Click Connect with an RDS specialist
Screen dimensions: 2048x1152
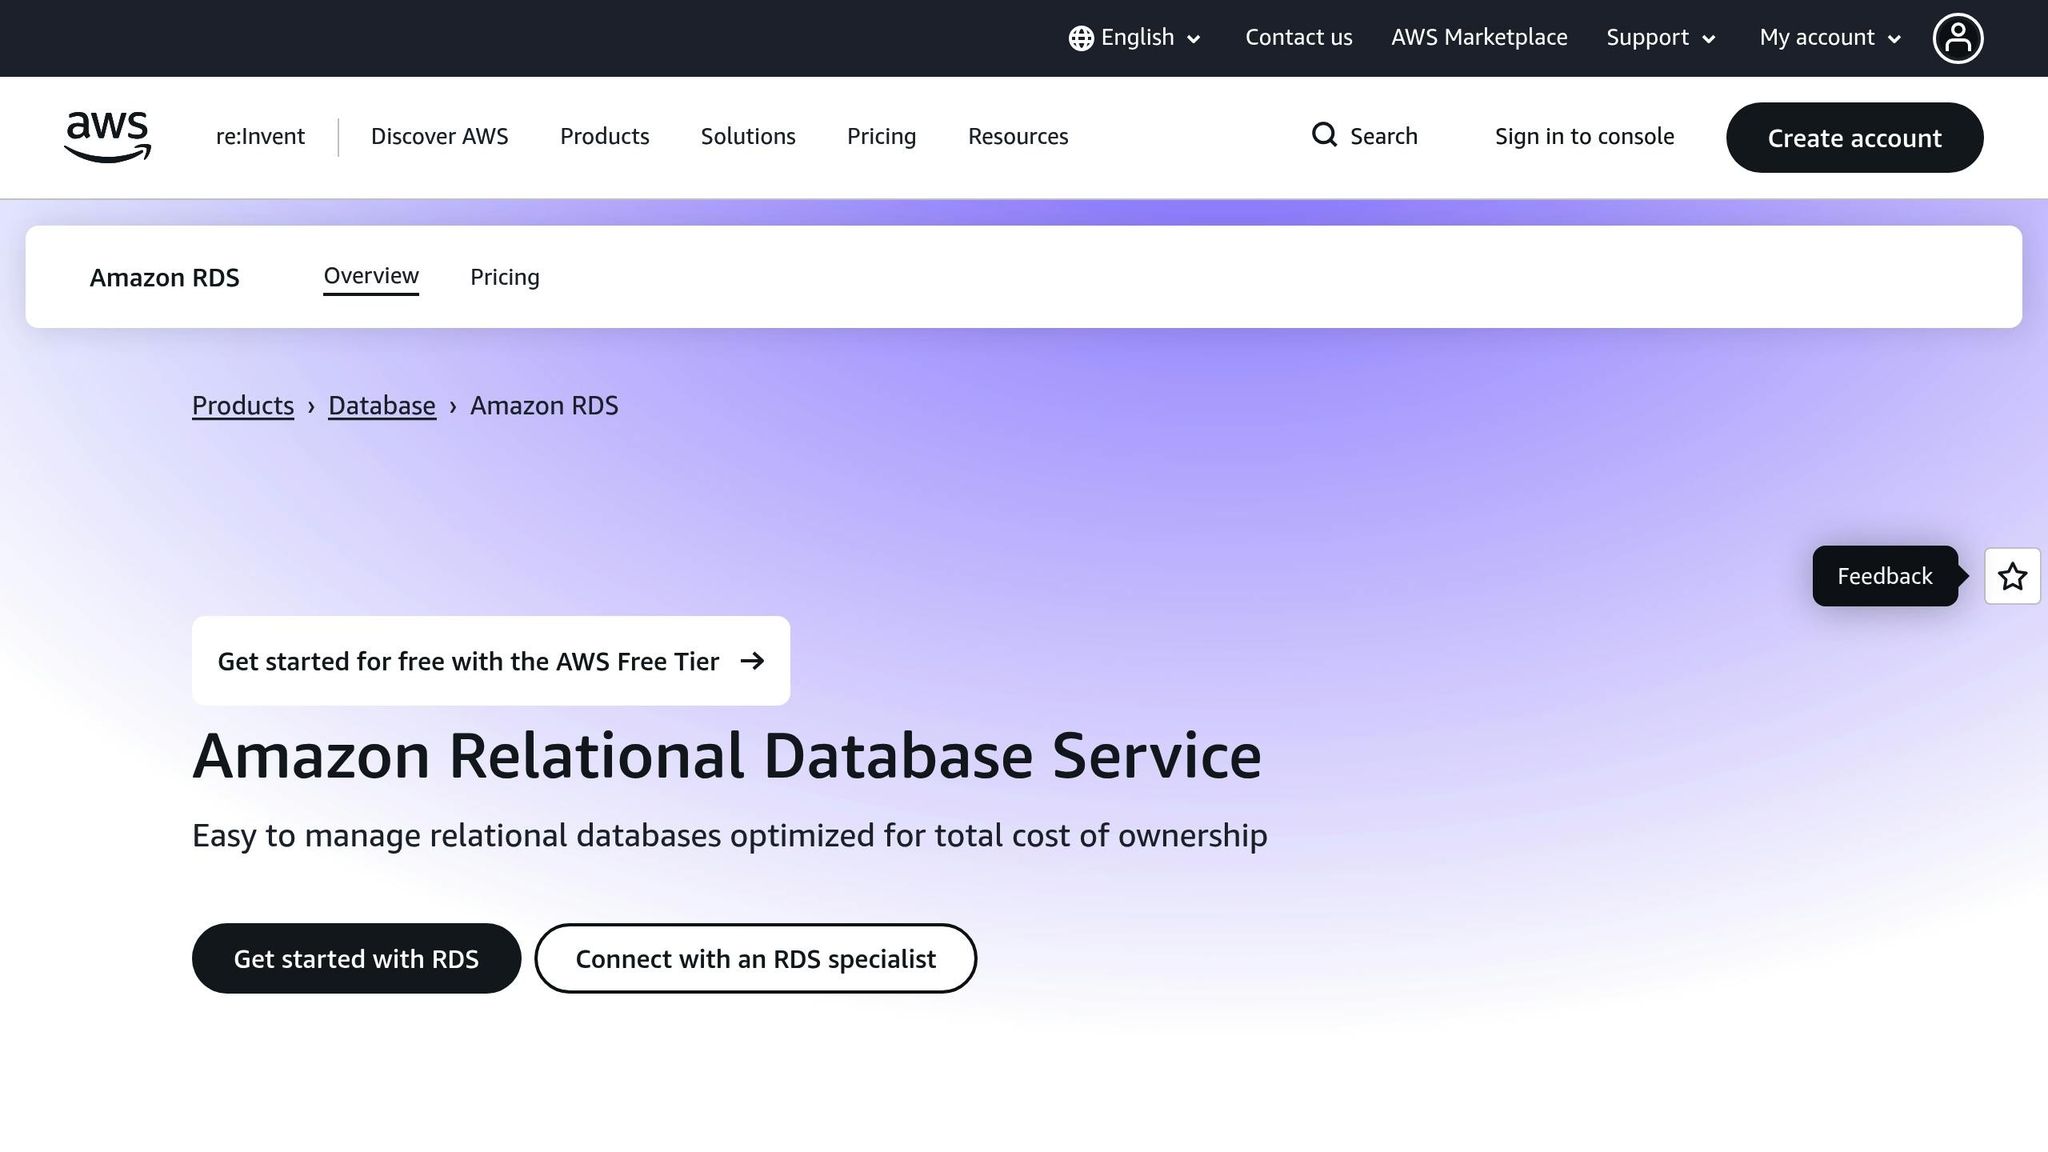pyautogui.click(x=755, y=958)
